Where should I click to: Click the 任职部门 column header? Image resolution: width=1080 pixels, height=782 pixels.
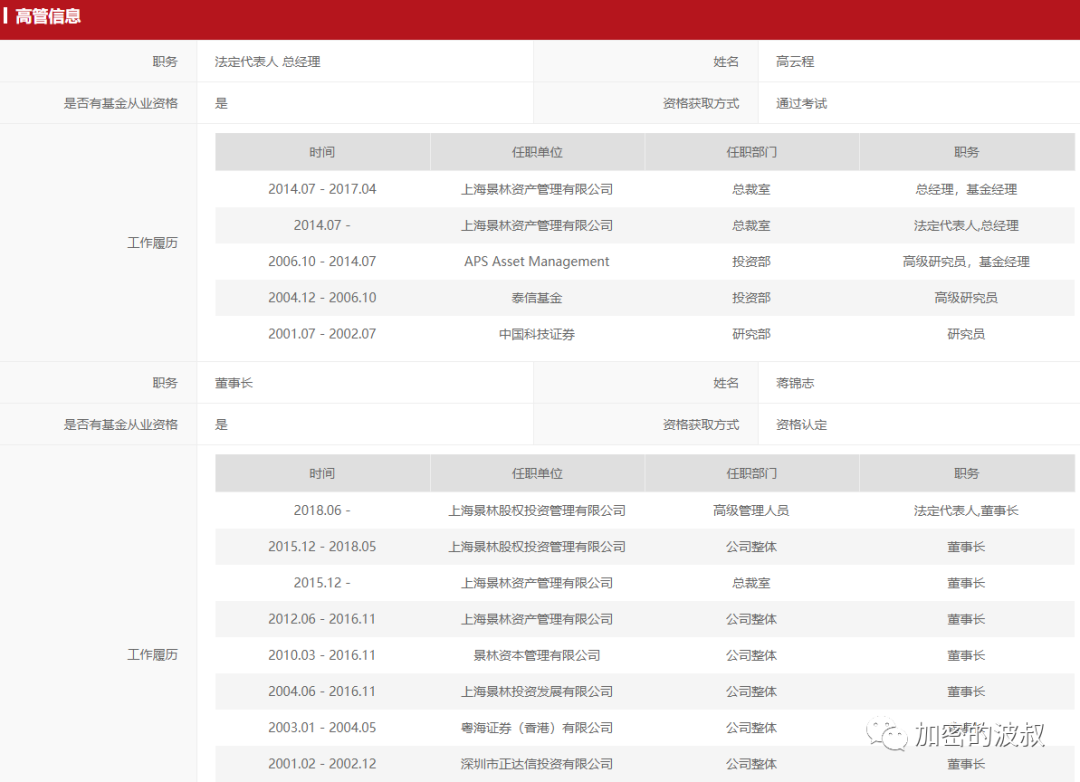click(x=751, y=151)
